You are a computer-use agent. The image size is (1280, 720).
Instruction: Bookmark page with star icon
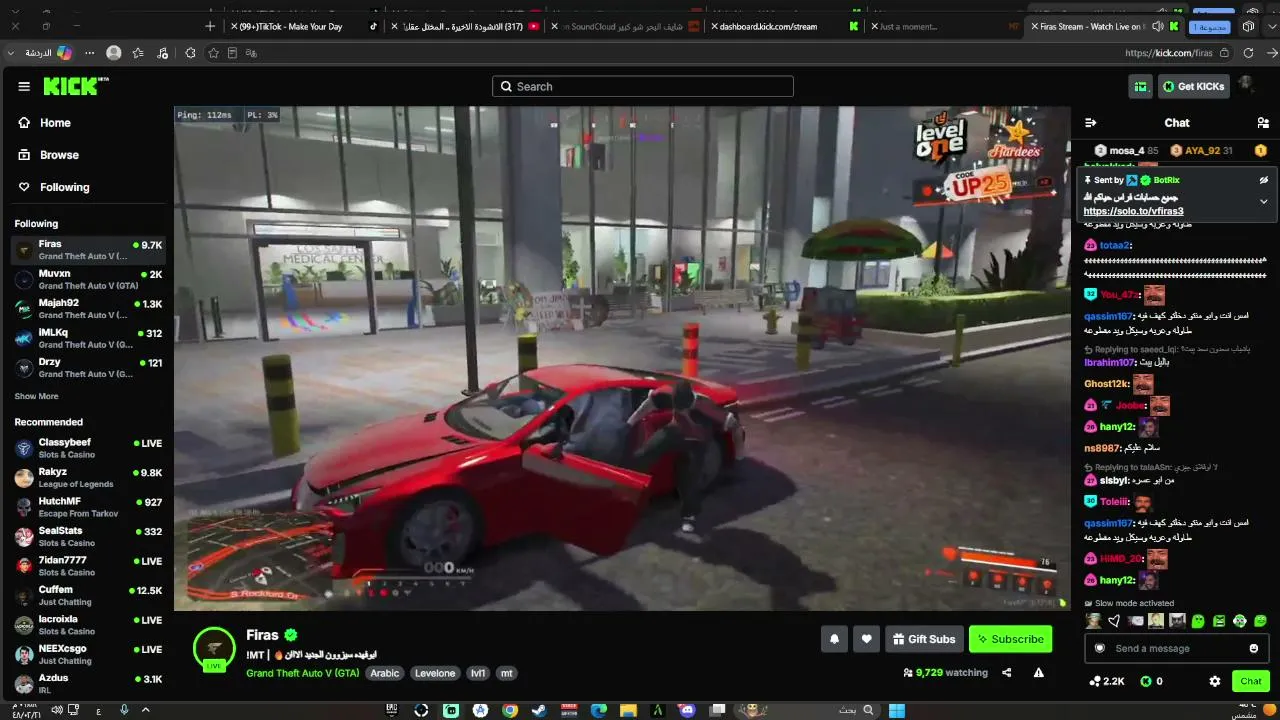coord(213,53)
